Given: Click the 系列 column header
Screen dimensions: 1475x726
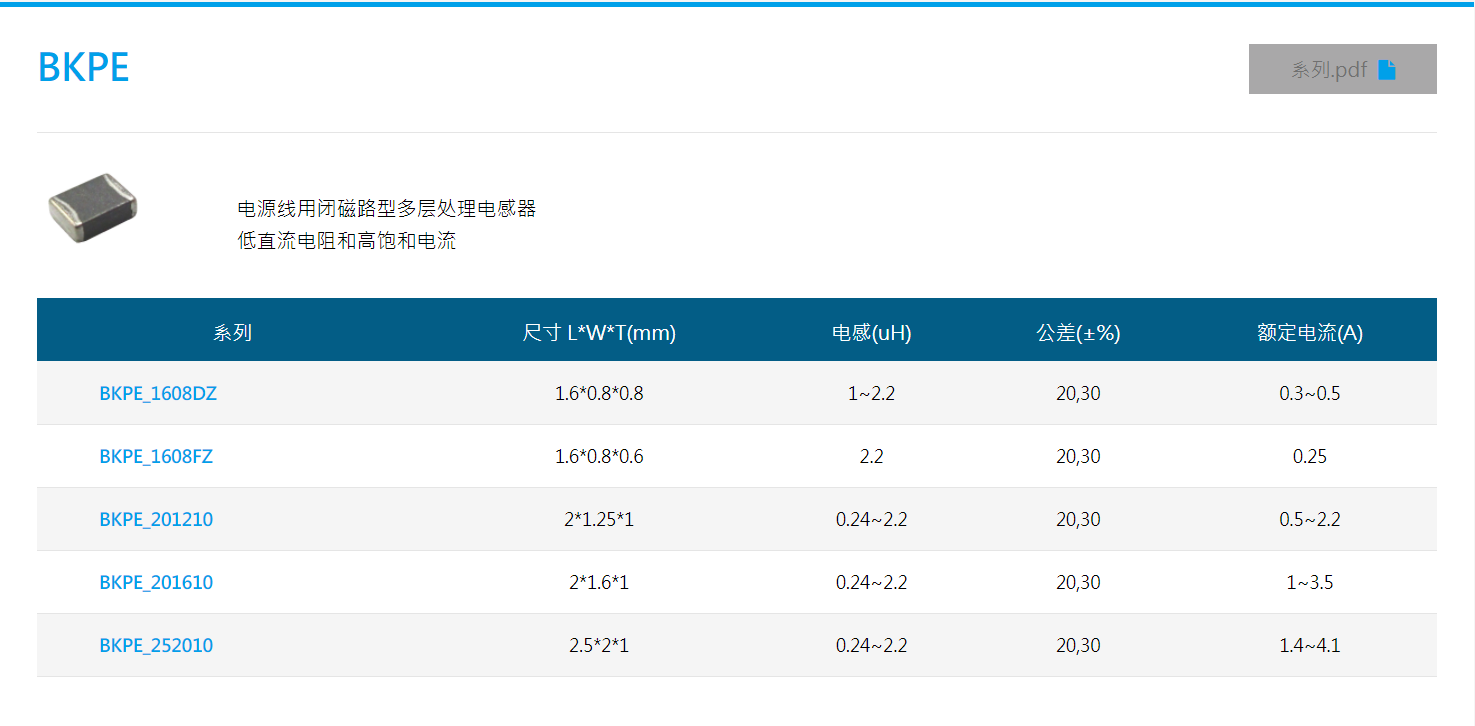Looking at the screenshot, I should (232, 333).
